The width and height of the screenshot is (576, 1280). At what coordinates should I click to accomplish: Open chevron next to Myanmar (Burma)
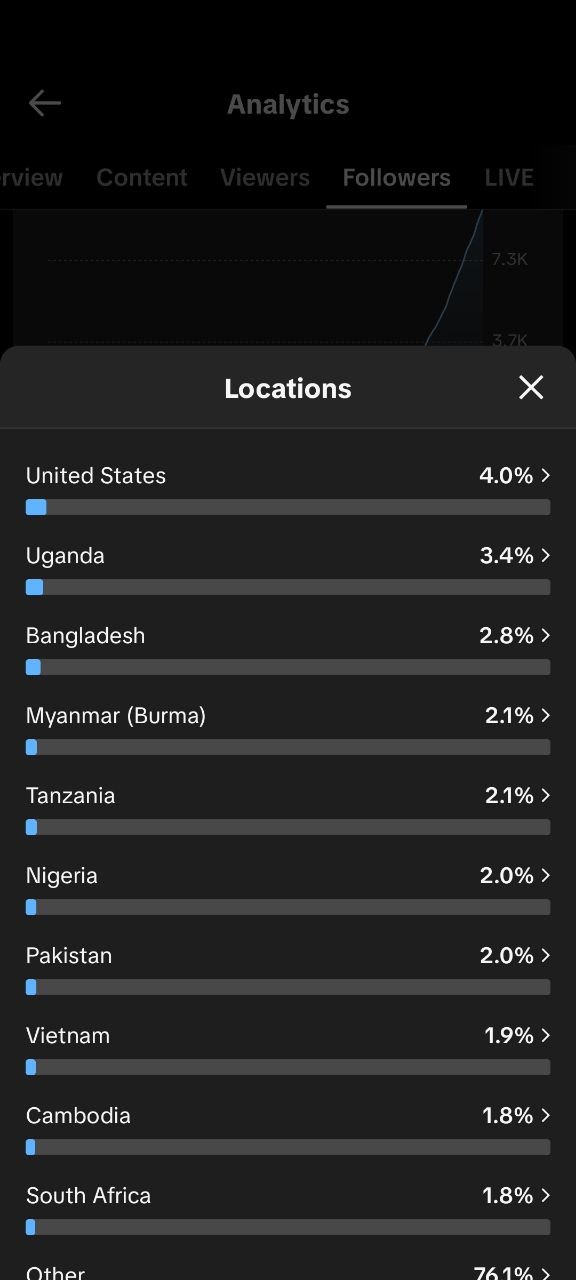point(546,716)
